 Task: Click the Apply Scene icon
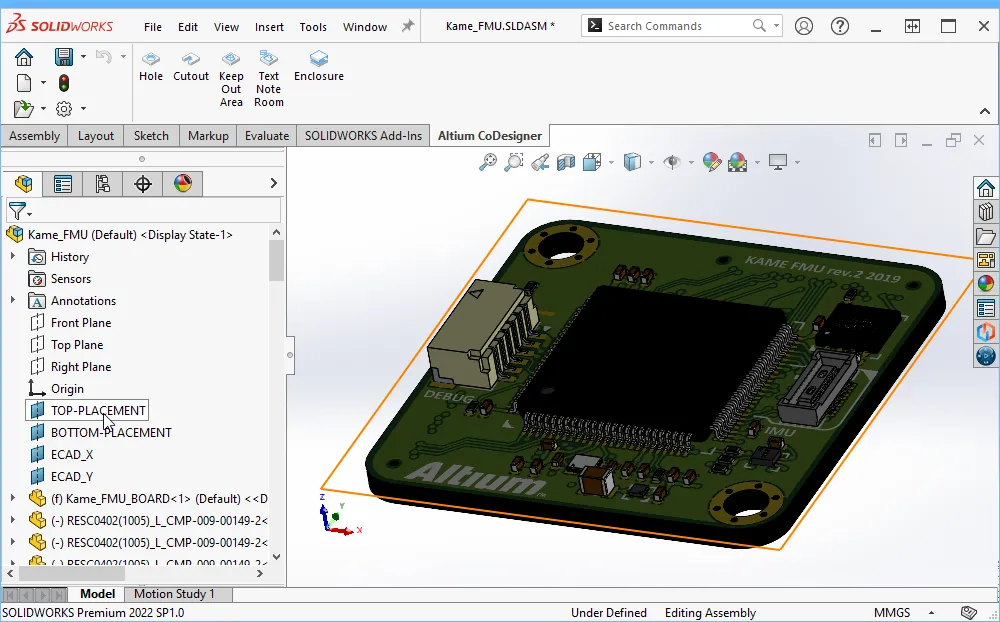pos(738,162)
